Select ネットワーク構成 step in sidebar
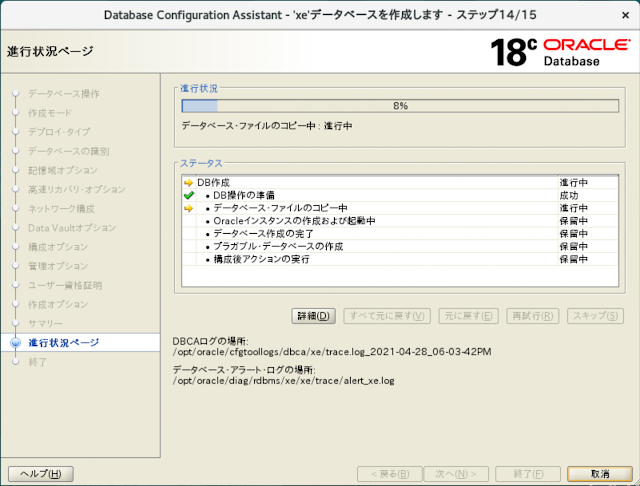The image size is (640, 486). (x=61, y=209)
